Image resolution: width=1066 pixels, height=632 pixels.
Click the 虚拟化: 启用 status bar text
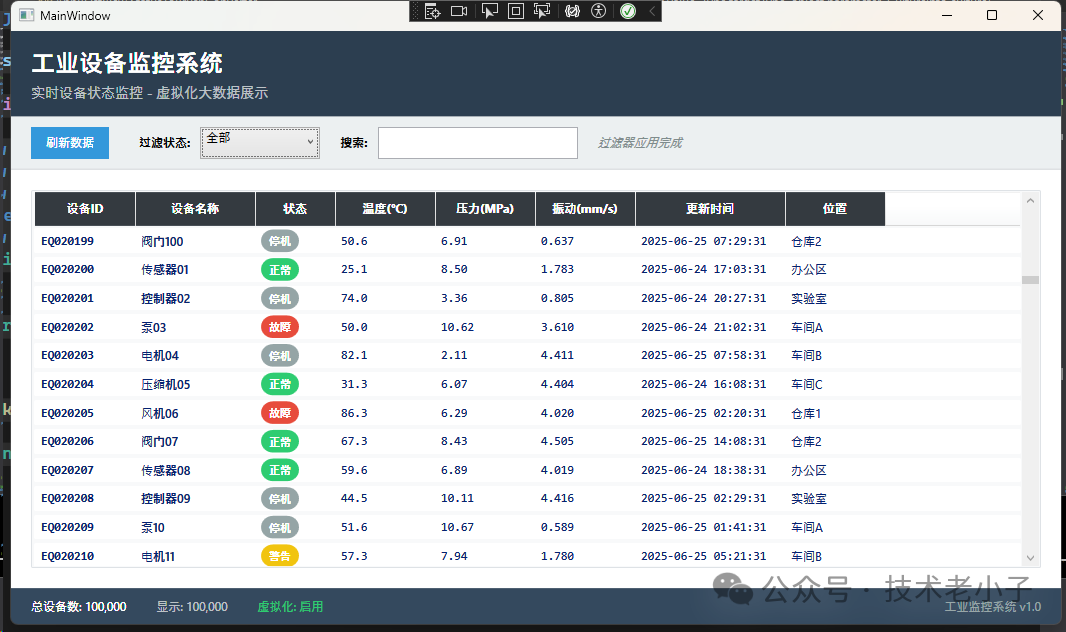point(289,607)
